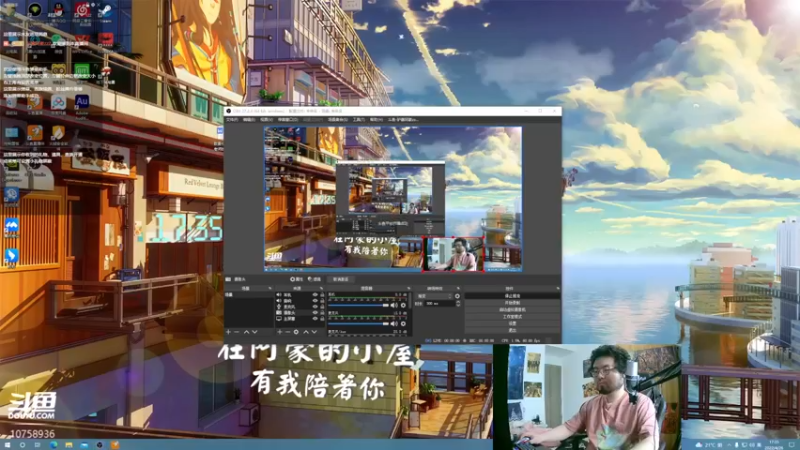Image resolution: width=800 pixels, height=450 pixels.
Task: Move the scene down with the arrow
Action: point(255,332)
